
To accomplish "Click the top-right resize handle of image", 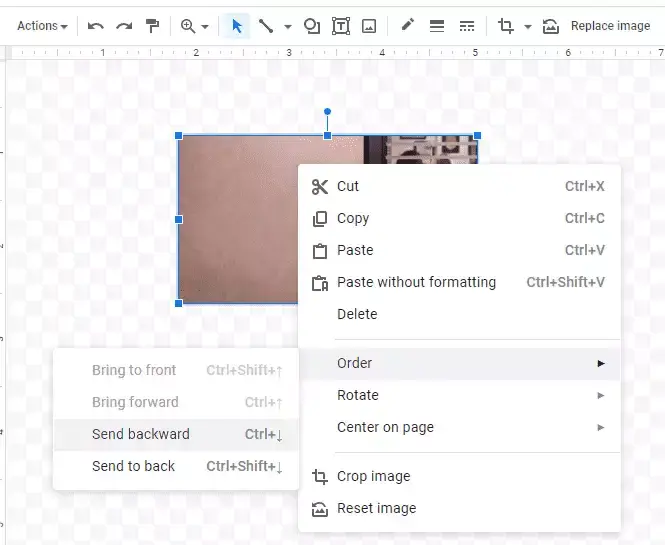I will pyautogui.click(x=477, y=136).
